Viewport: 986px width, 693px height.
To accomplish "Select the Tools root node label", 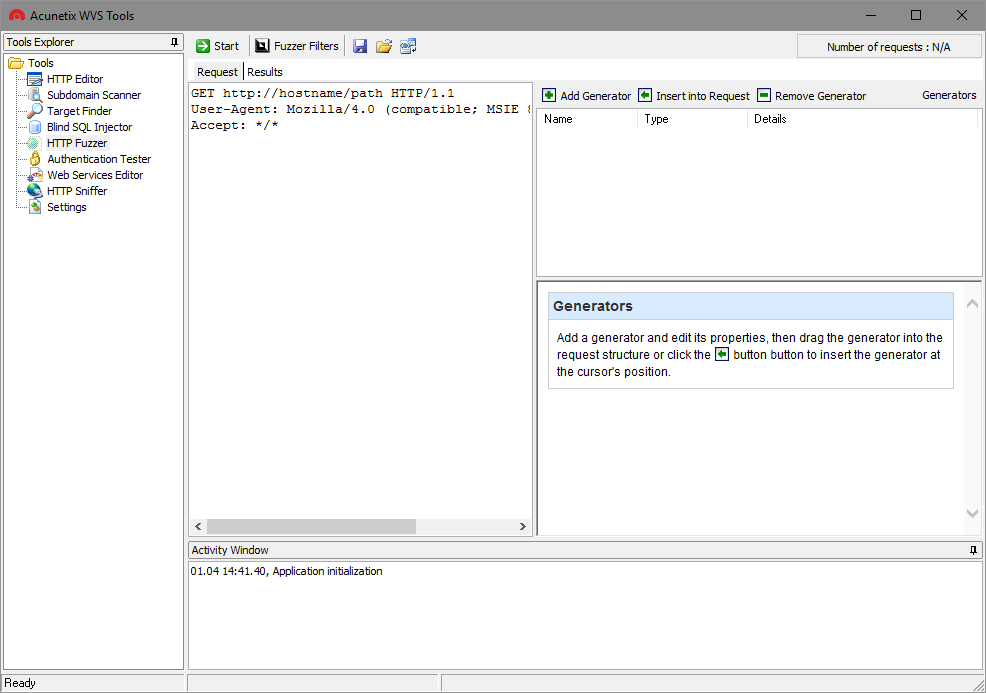I will (x=41, y=63).
